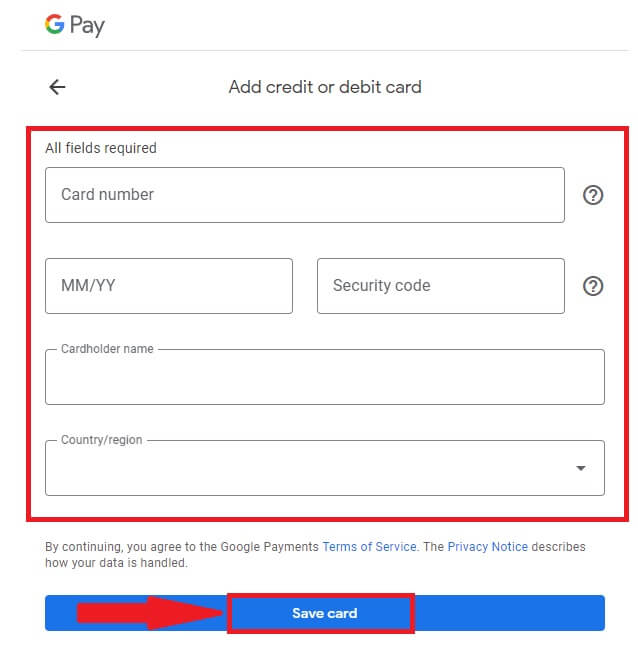Viewport: 638px width, 658px height.
Task: Click the Cardholder name label
Action: pos(107,349)
